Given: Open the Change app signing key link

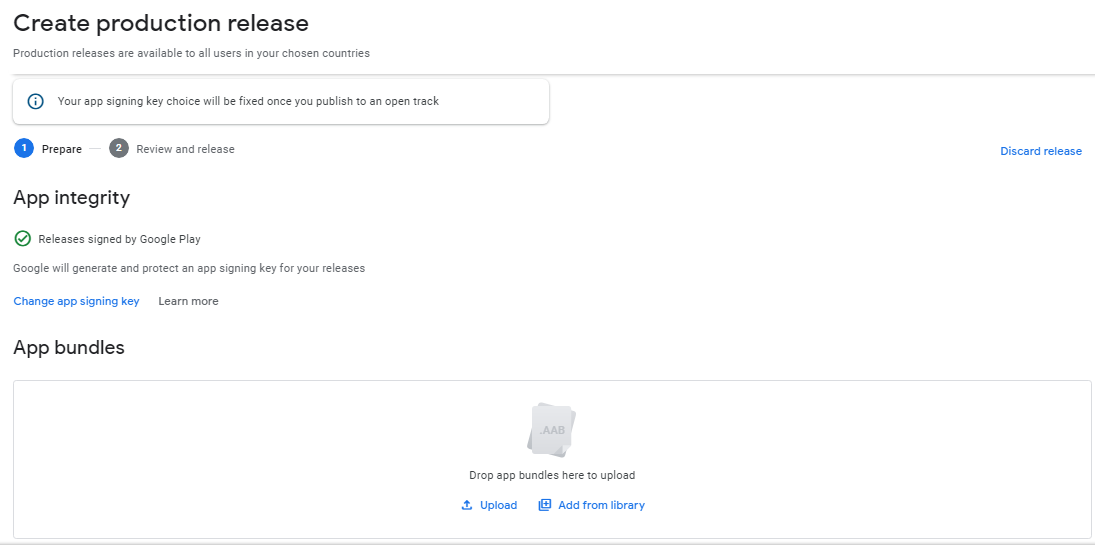Looking at the screenshot, I should (76, 301).
